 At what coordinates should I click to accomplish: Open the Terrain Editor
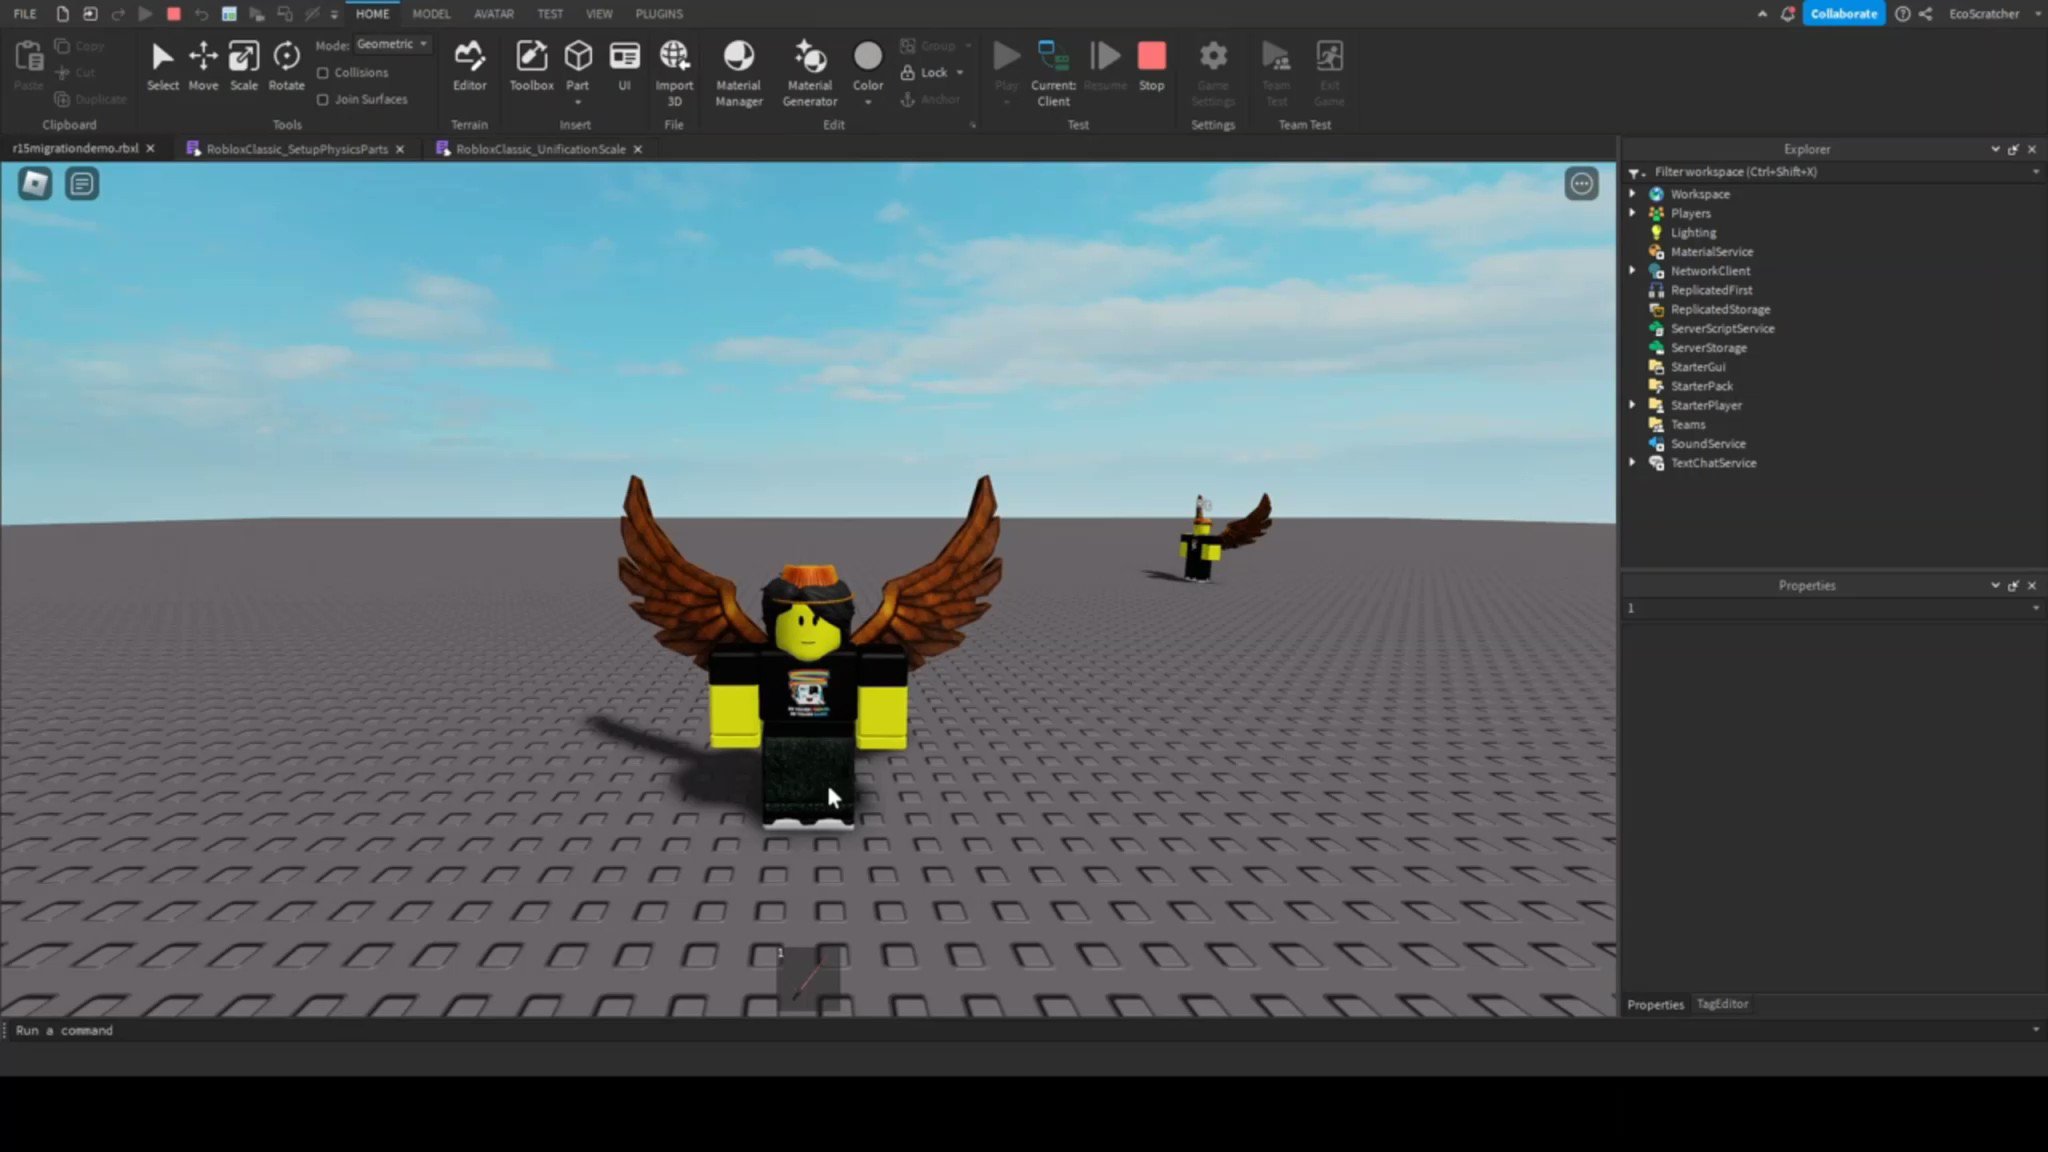click(469, 66)
